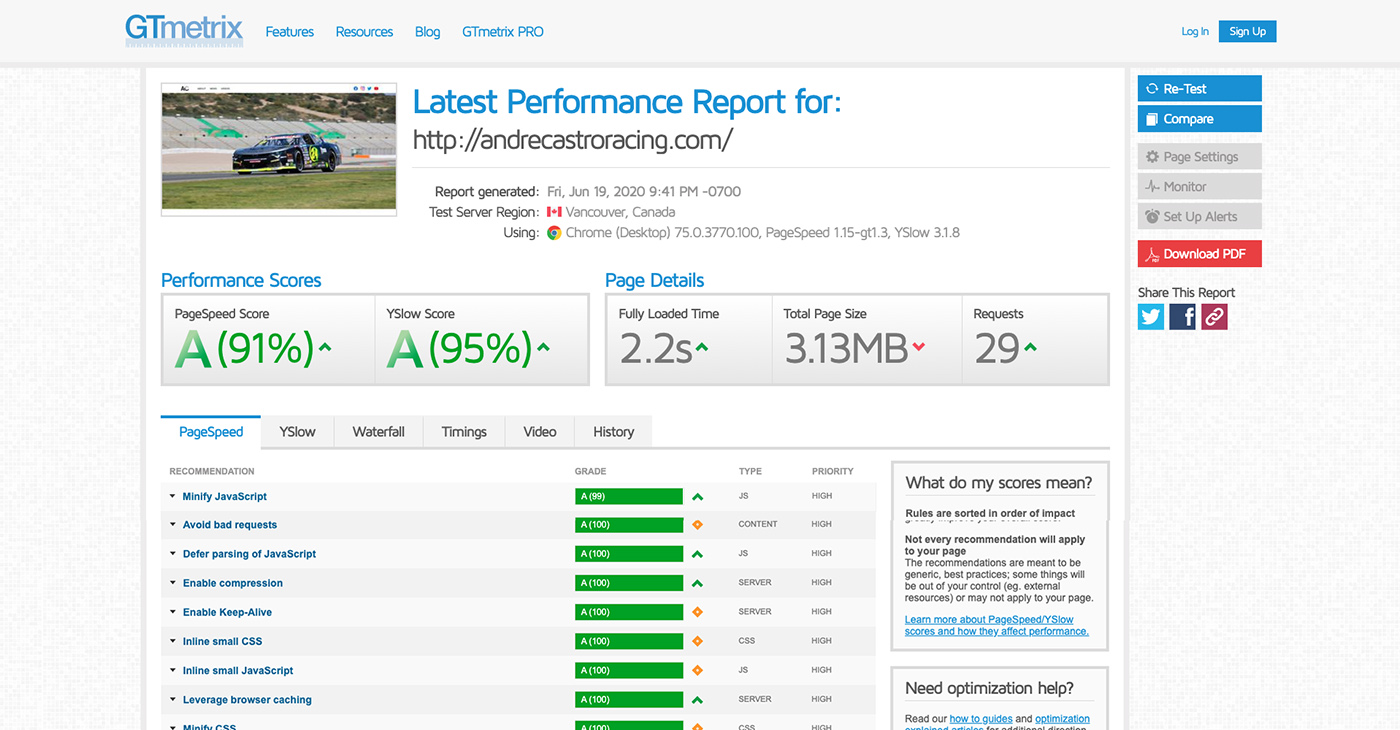Share report via Twitter icon
This screenshot has width=1400, height=730.
[1151, 317]
